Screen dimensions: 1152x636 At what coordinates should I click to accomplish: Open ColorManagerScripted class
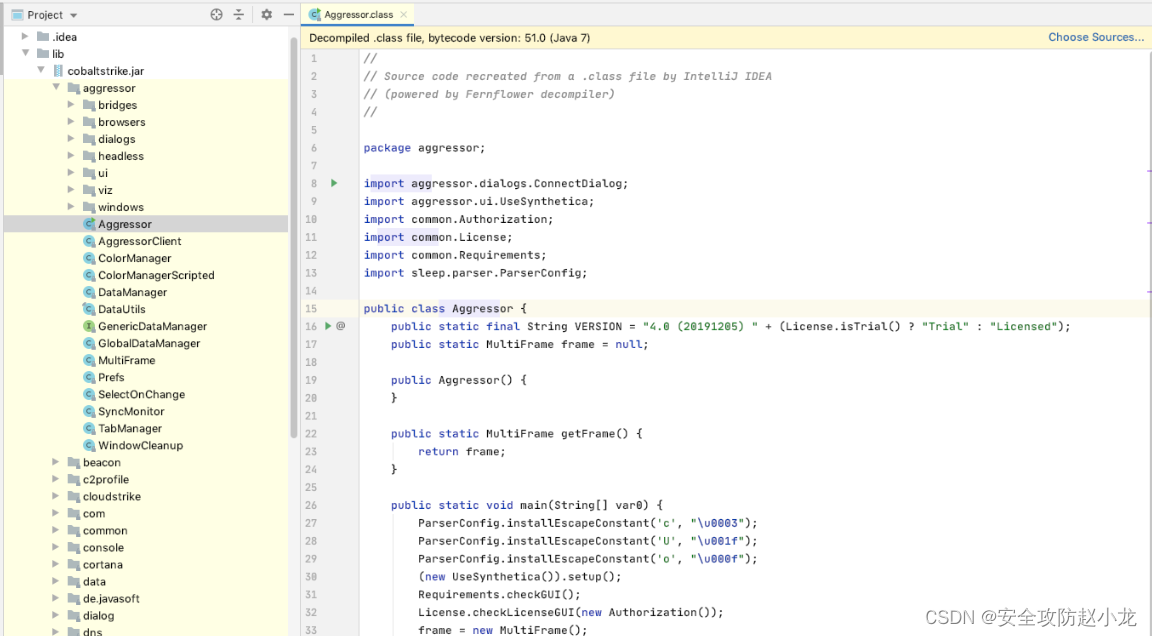click(x=156, y=275)
